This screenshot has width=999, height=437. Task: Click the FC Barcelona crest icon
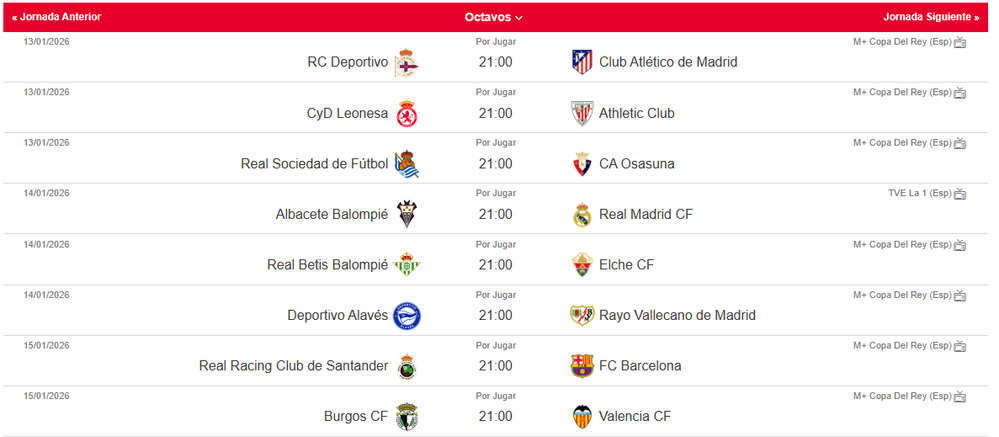pos(582,366)
